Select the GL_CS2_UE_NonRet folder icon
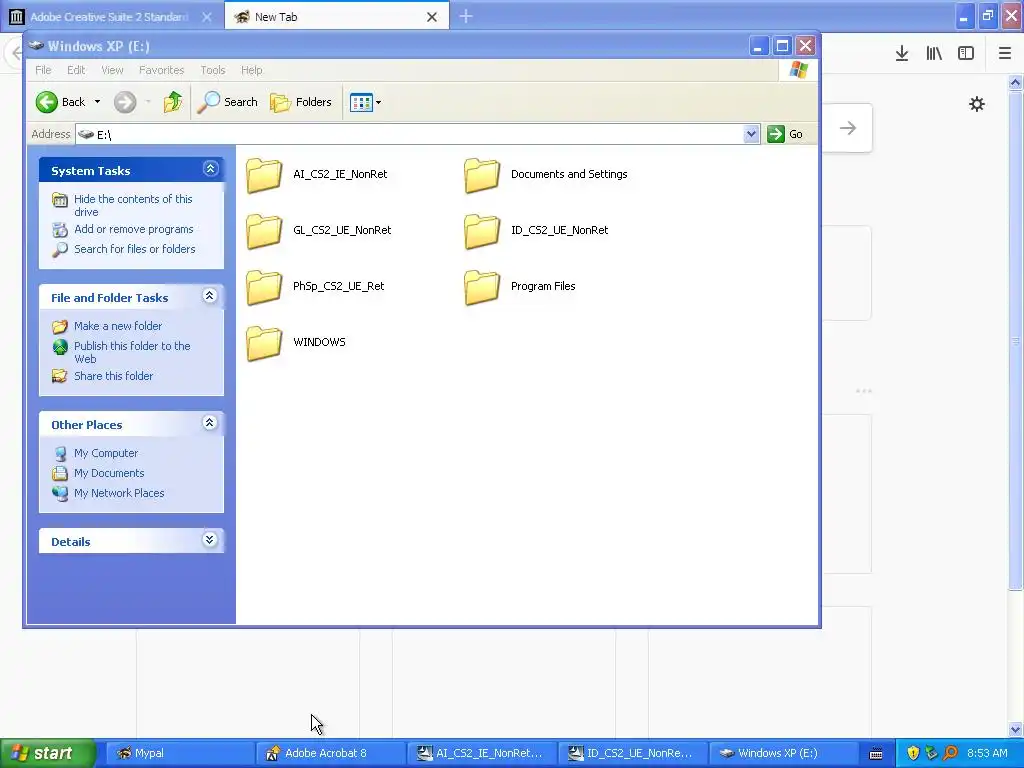 click(264, 231)
